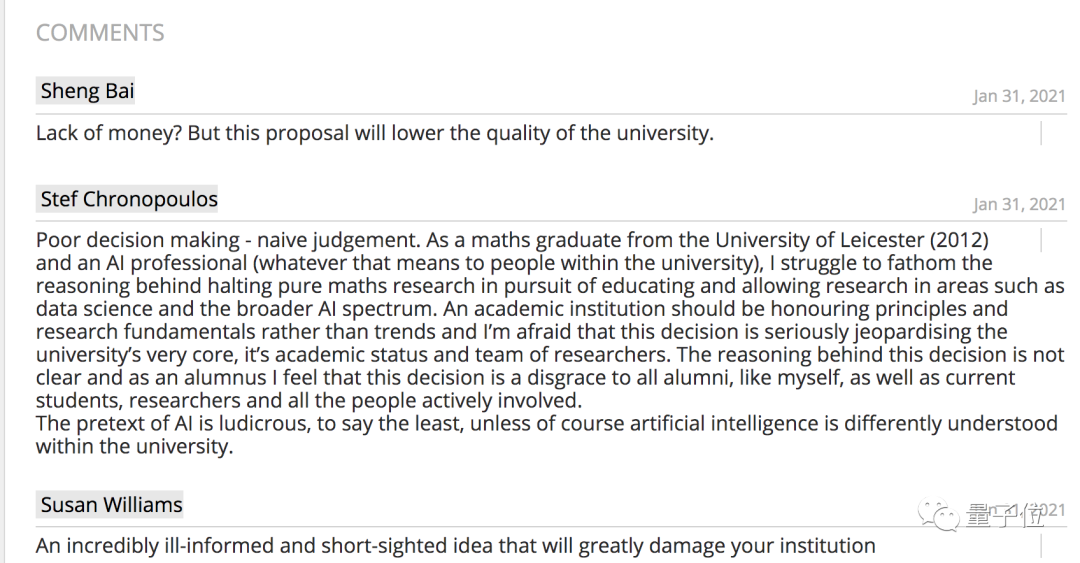Image resolution: width=1080 pixels, height=563 pixels.
Task: Click the vertical bar beside Stef's comment
Action: point(1041,241)
